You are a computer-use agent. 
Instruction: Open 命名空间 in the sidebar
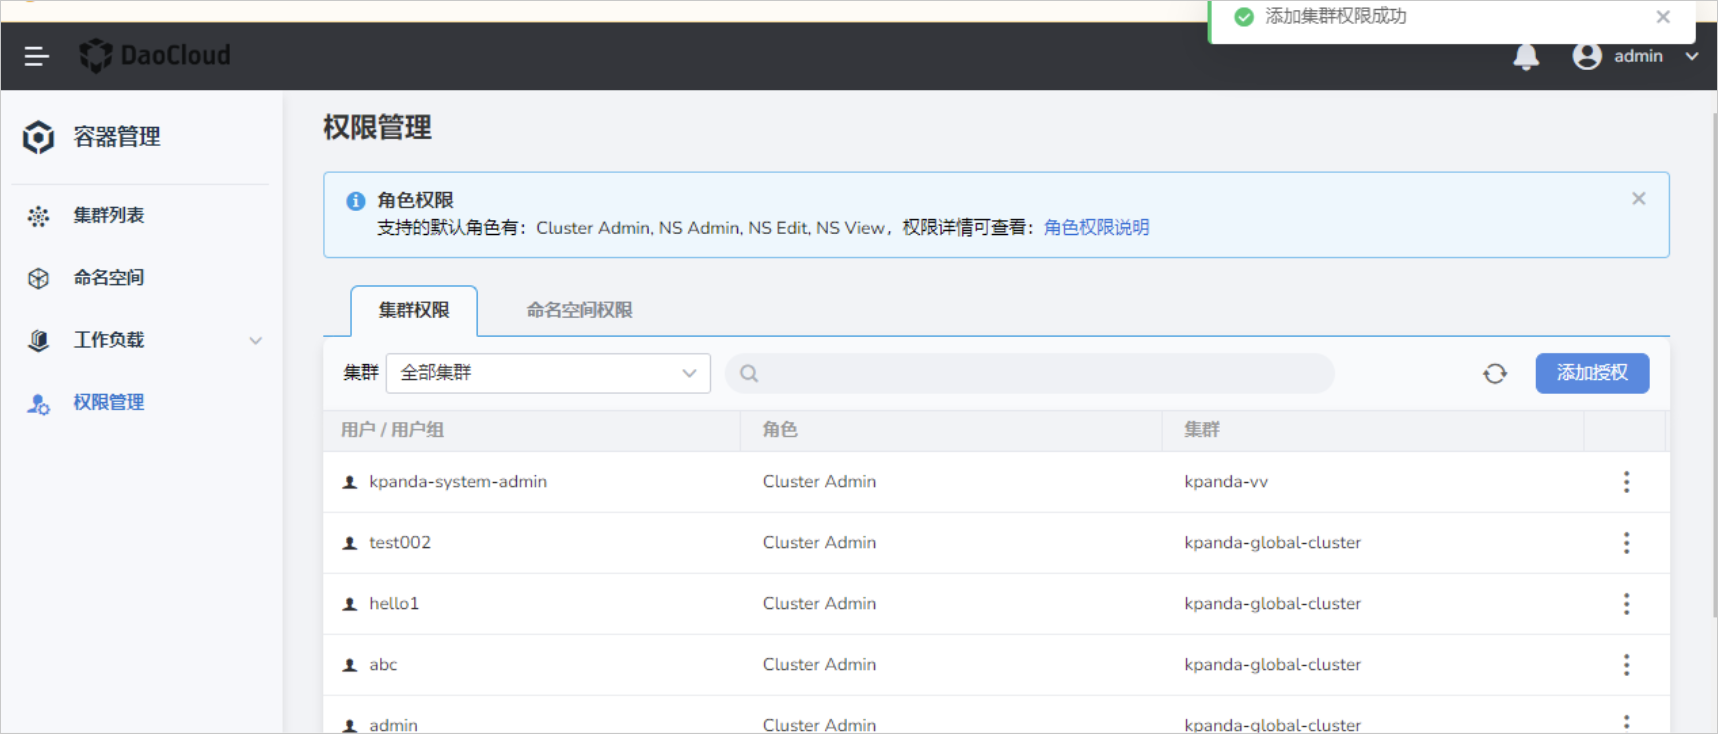108,277
